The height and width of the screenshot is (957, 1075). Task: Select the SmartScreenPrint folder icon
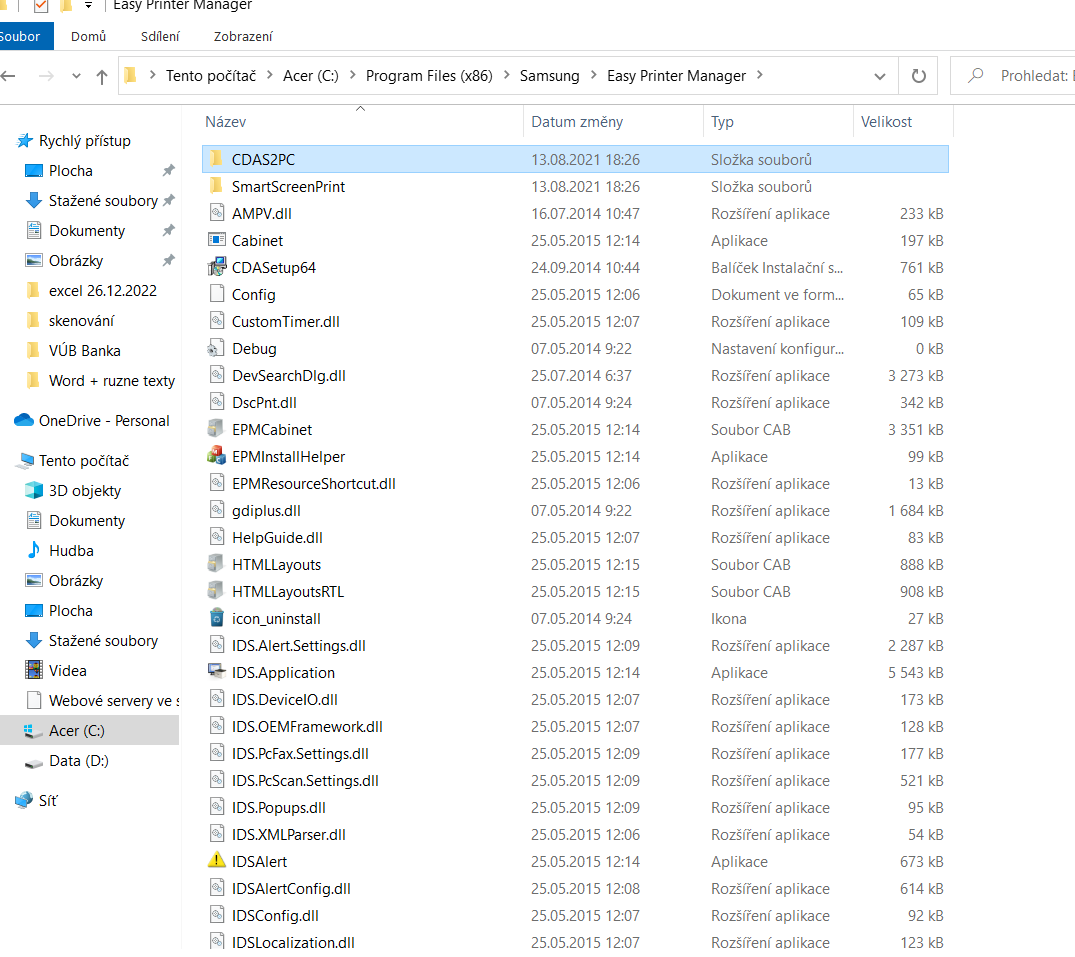coord(216,186)
